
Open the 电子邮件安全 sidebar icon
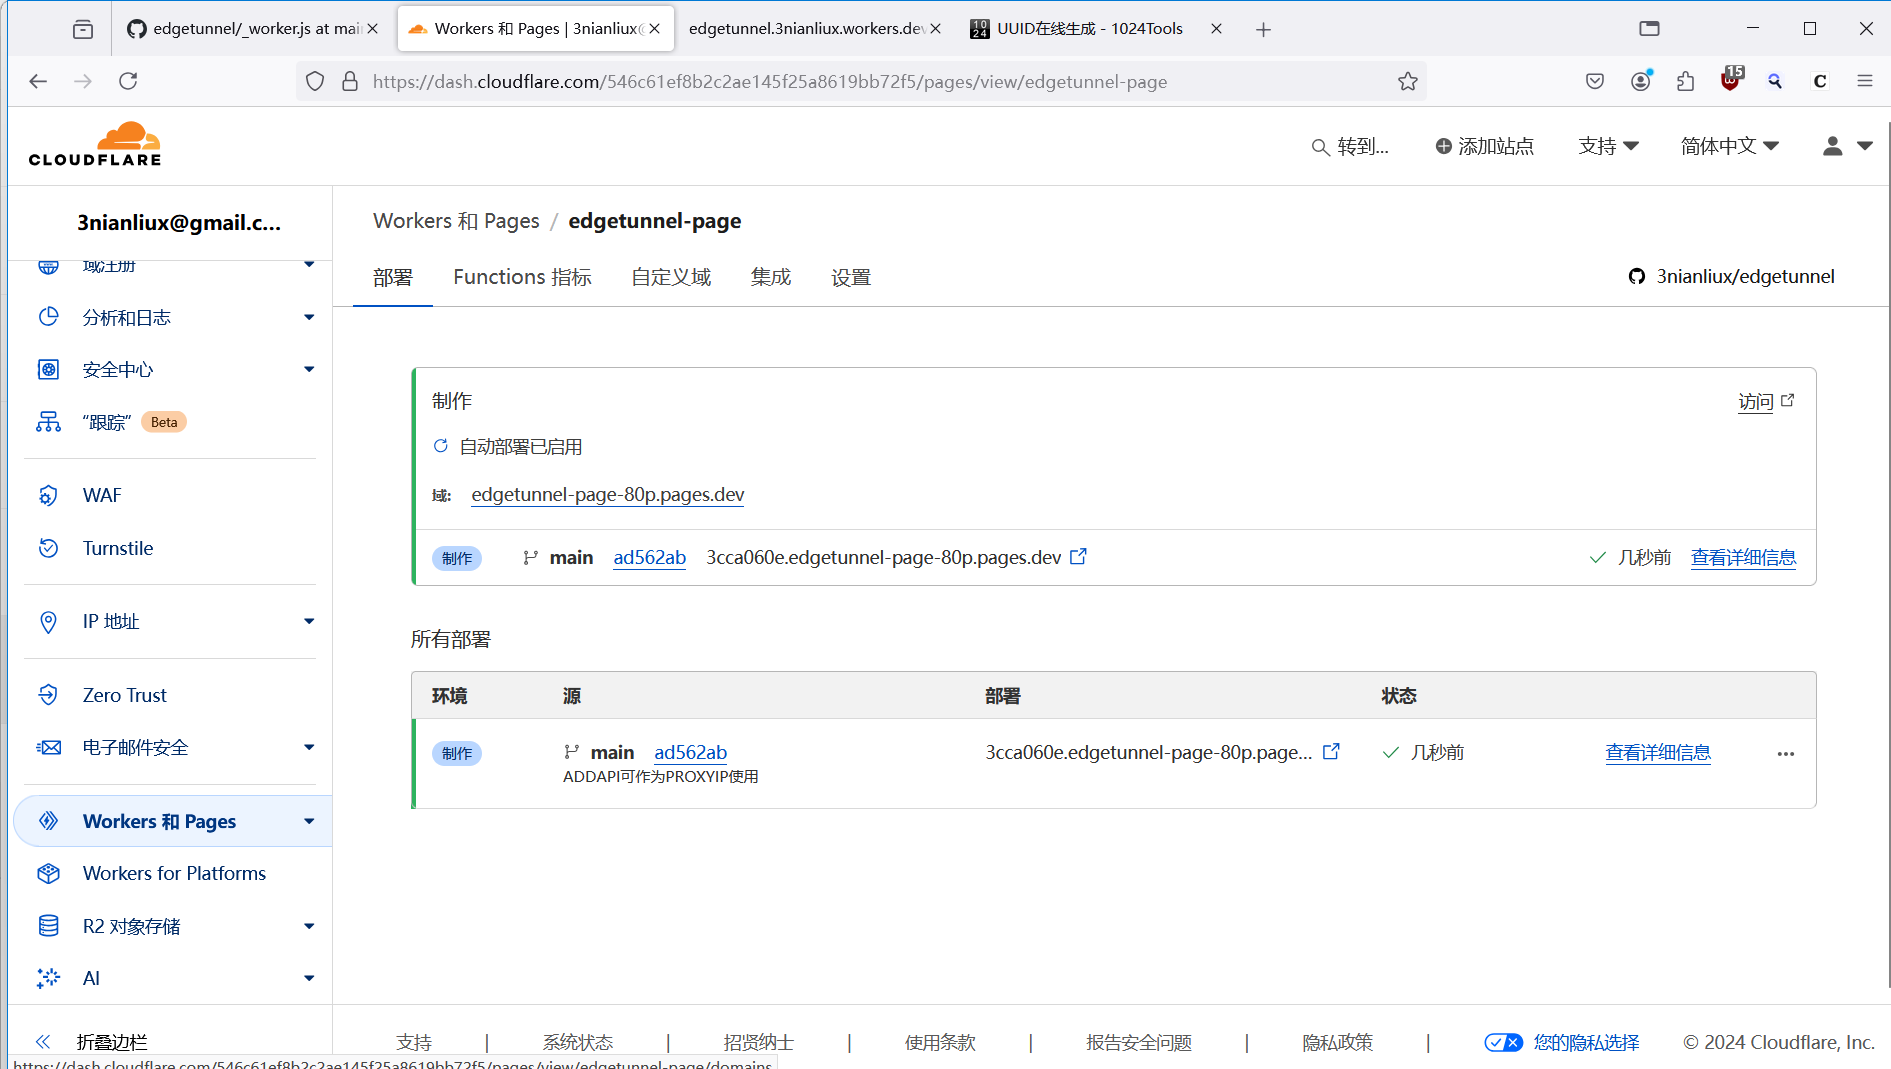pyautogui.click(x=48, y=747)
